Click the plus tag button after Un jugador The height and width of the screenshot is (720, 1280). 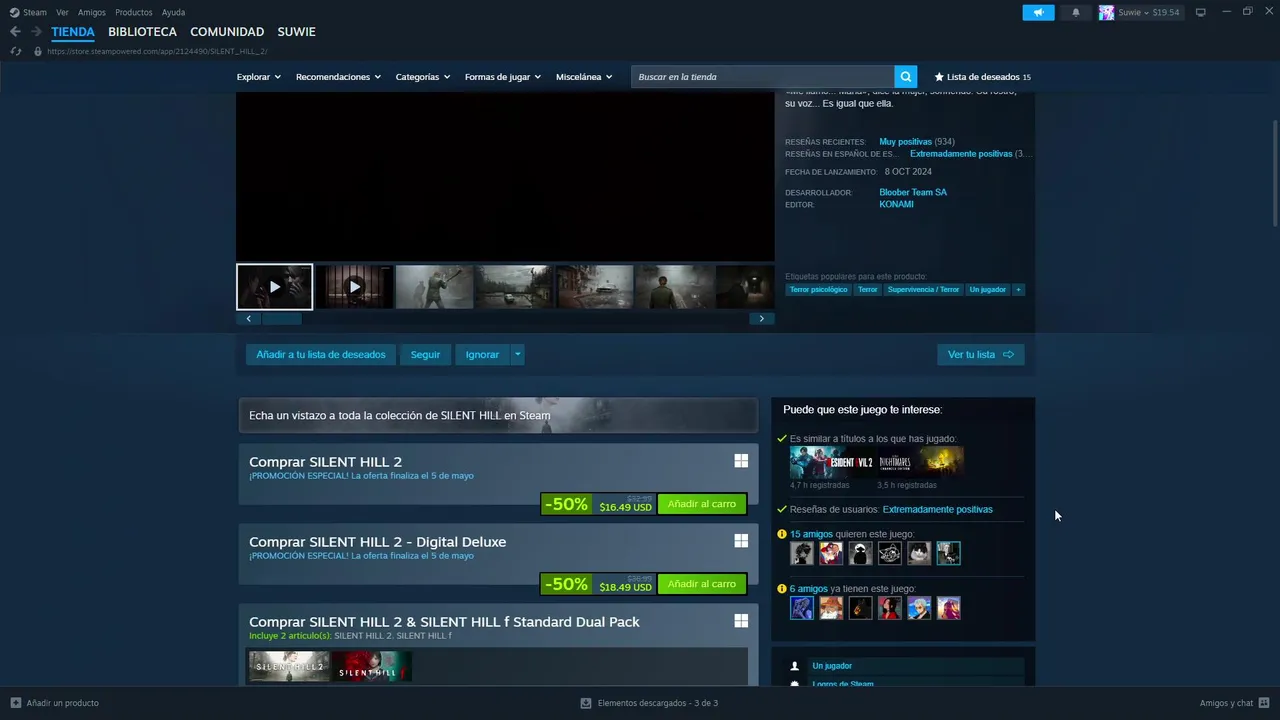click(1018, 290)
